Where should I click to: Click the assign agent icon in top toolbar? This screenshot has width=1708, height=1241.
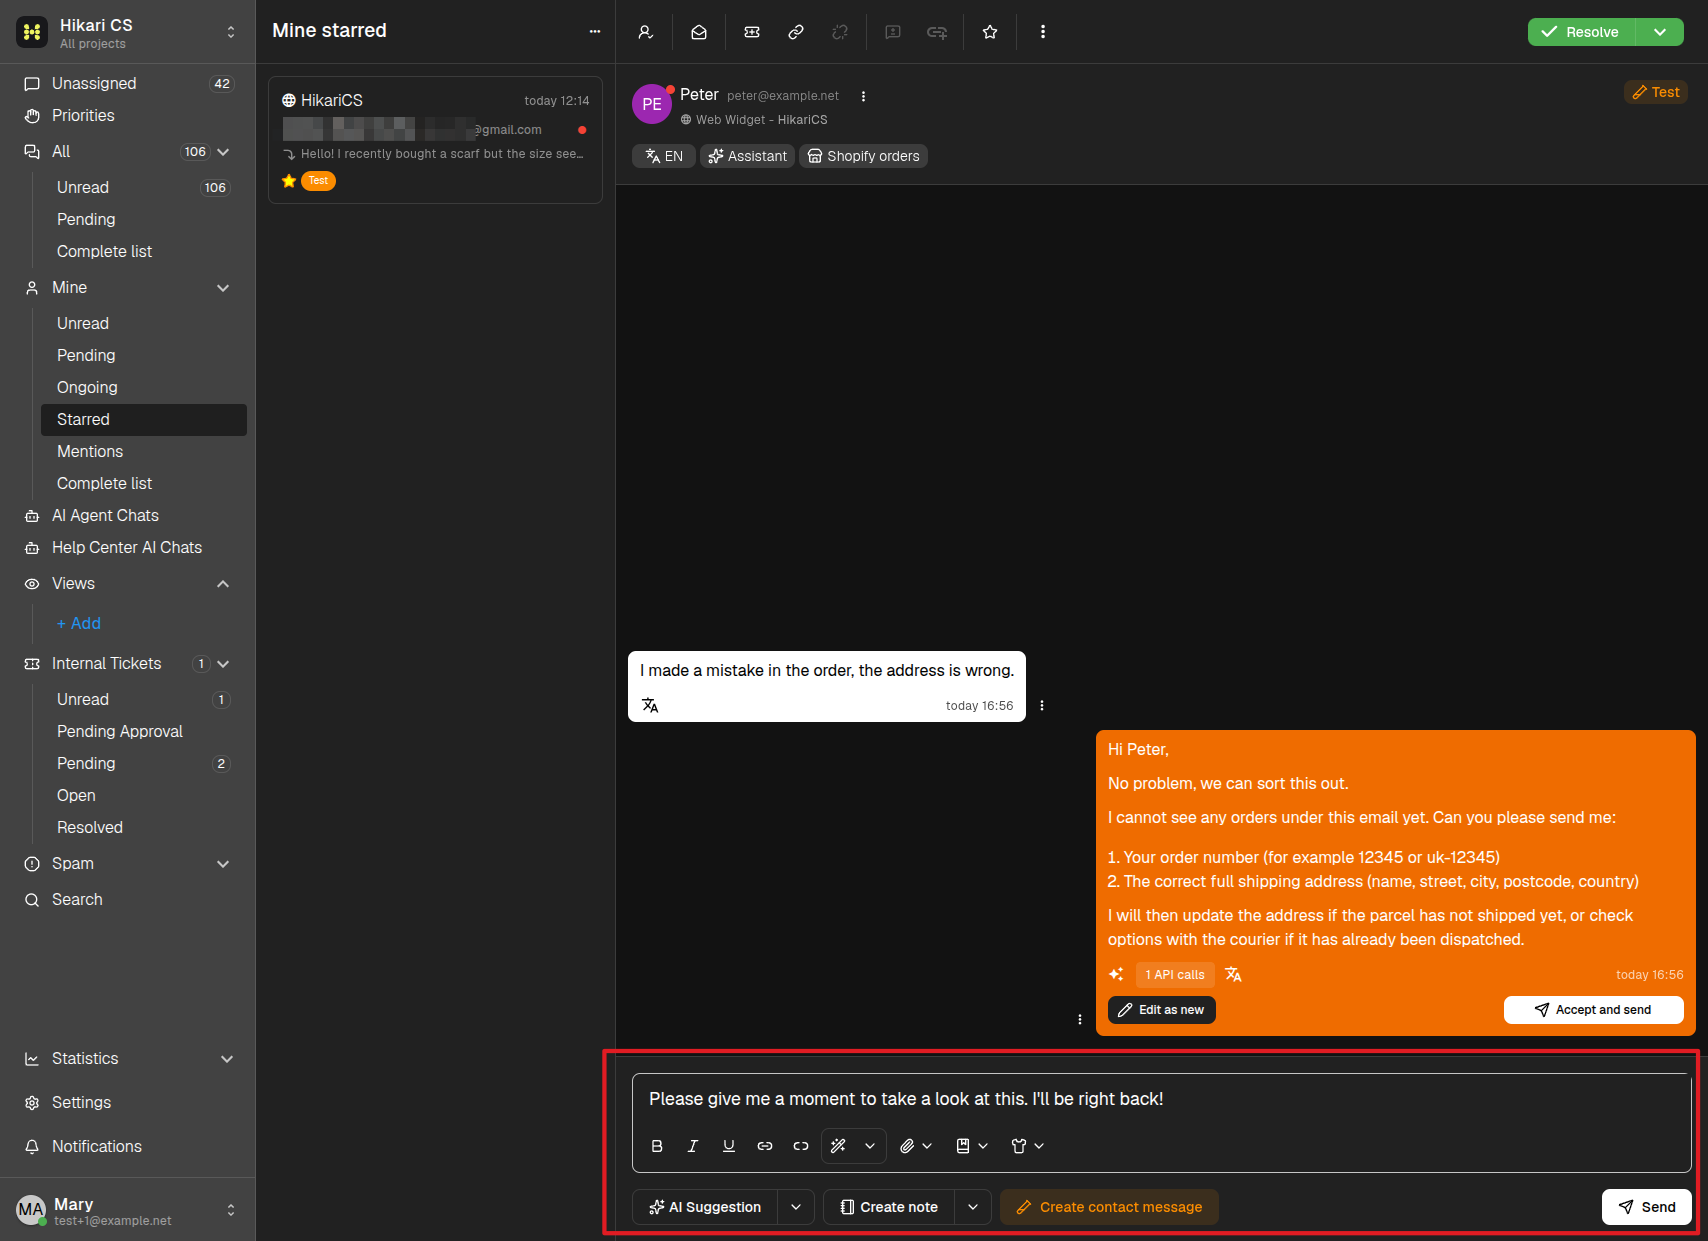[646, 32]
